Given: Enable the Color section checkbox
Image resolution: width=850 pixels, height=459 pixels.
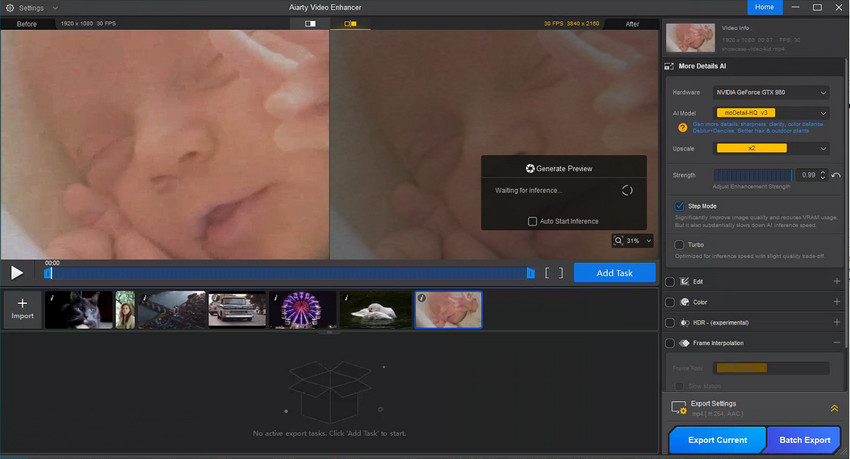Looking at the screenshot, I should (x=670, y=302).
